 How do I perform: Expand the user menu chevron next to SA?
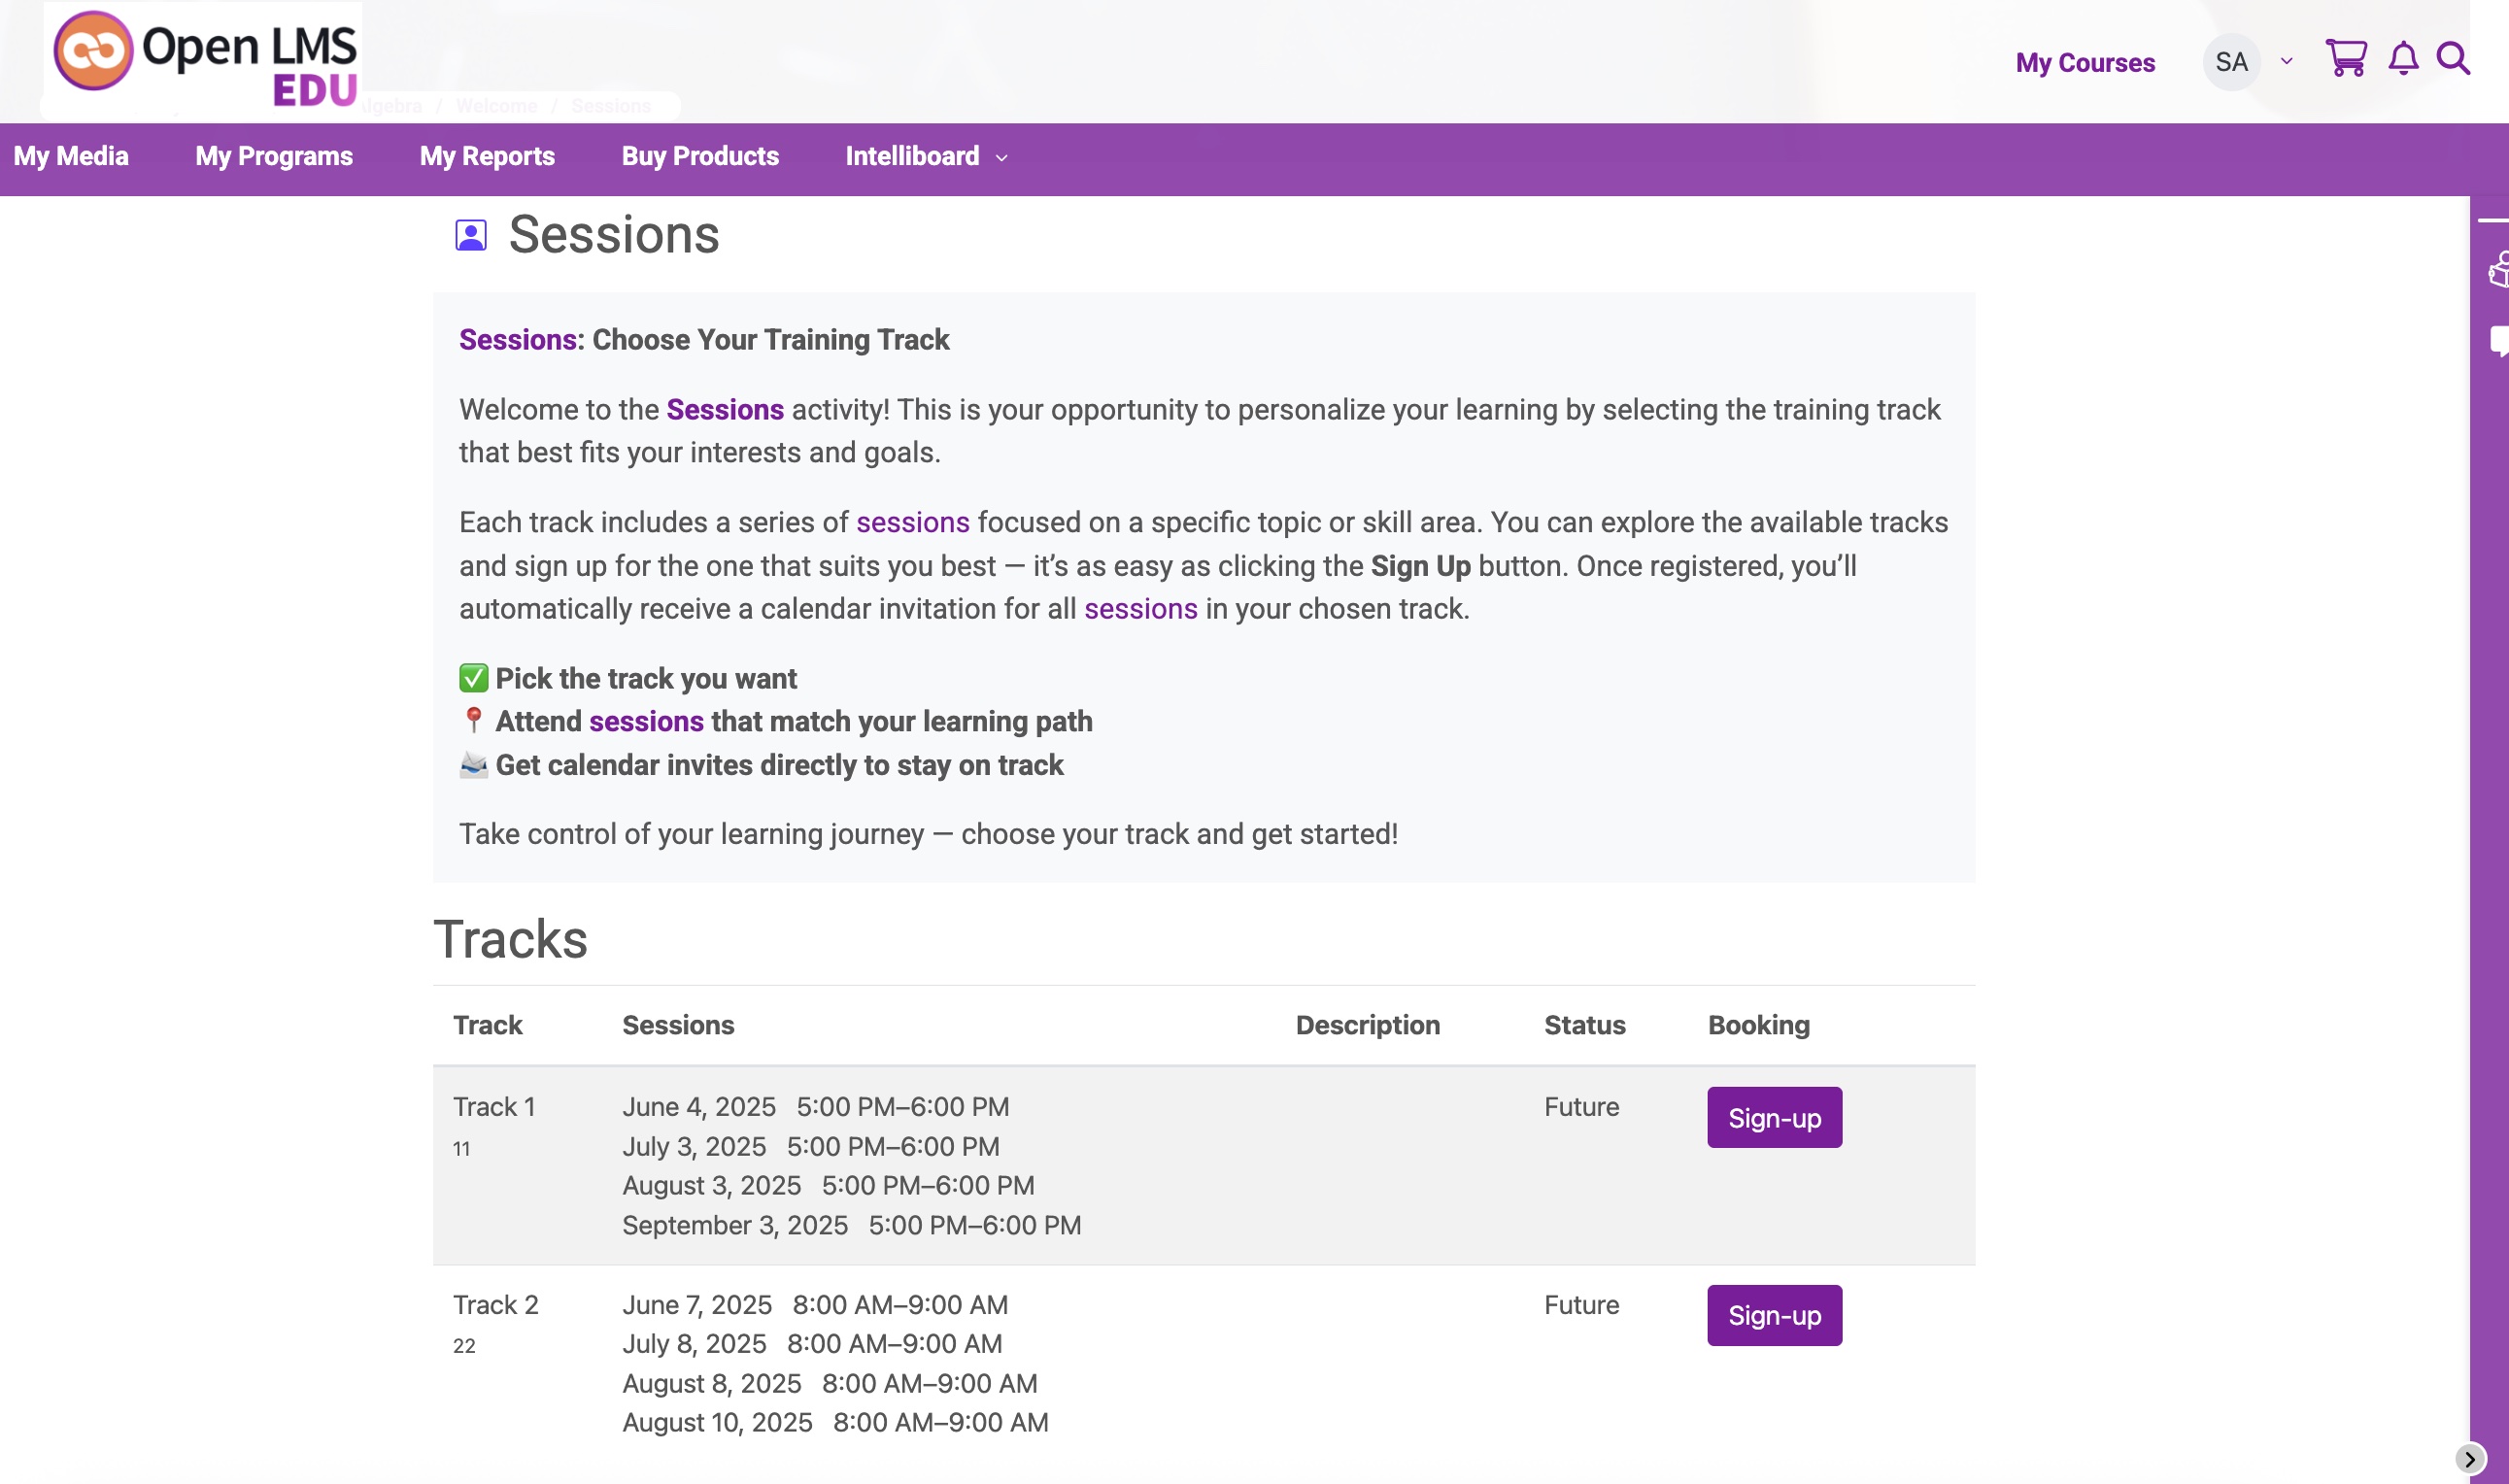click(x=2286, y=62)
